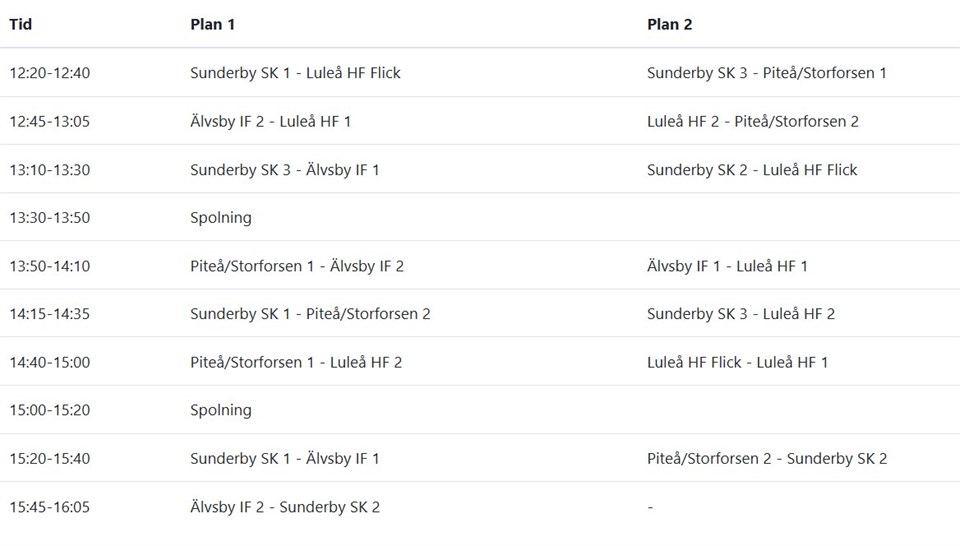Click match Sunderby SK 2 - Luleå HF Flick
The height and width of the screenshot is (546, 960).
(752, 170)
